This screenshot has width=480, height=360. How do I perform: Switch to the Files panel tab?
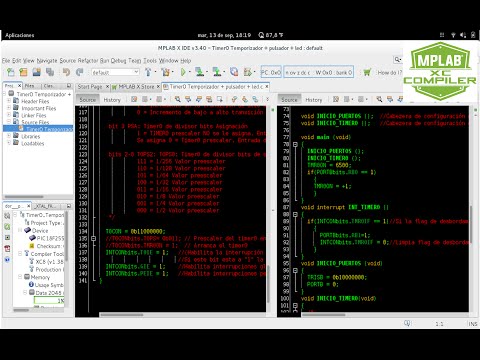tap(29, 86)
